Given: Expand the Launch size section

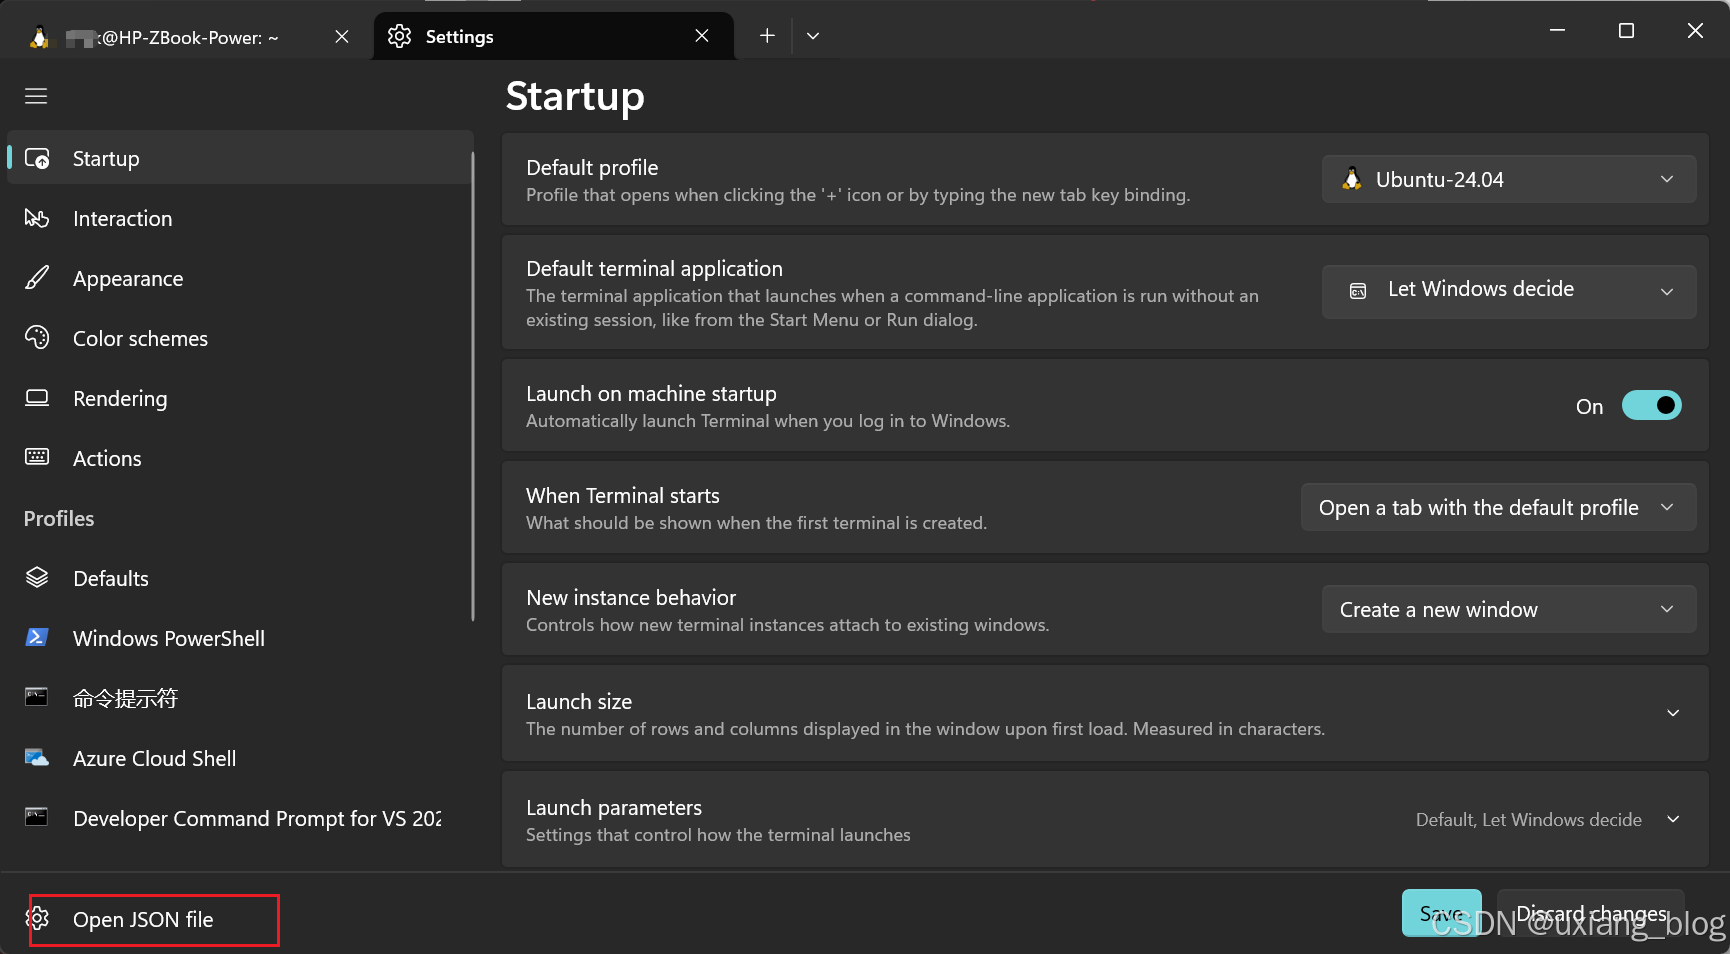Looking at the screenshot, I should click(1673, 713).
